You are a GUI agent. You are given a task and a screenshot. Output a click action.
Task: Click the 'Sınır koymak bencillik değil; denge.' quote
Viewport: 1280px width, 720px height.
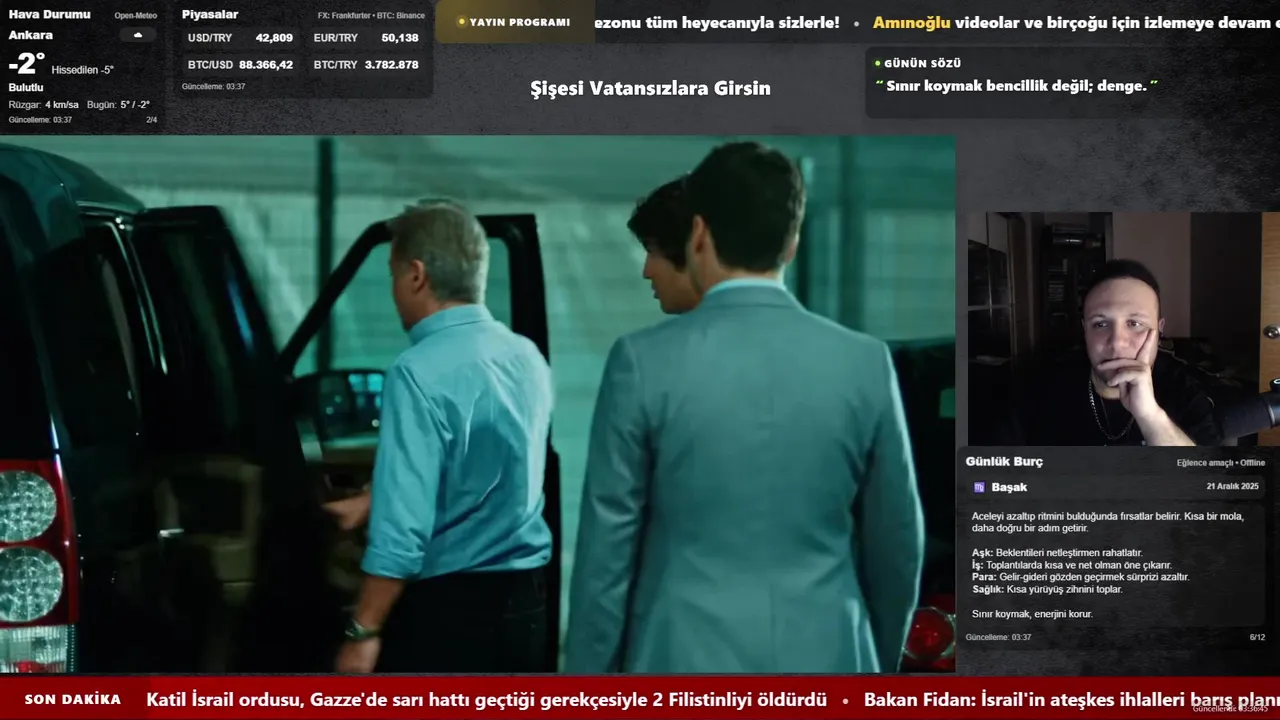(1016, 86)
